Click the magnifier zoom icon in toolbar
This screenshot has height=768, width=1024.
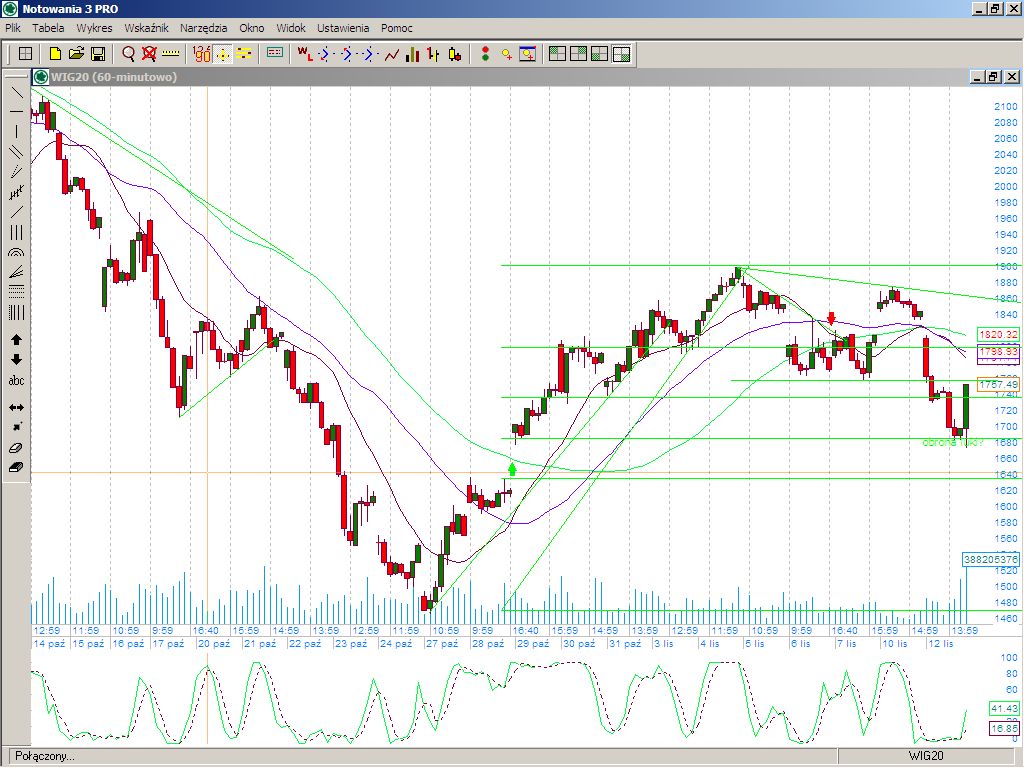coord(129,53)
